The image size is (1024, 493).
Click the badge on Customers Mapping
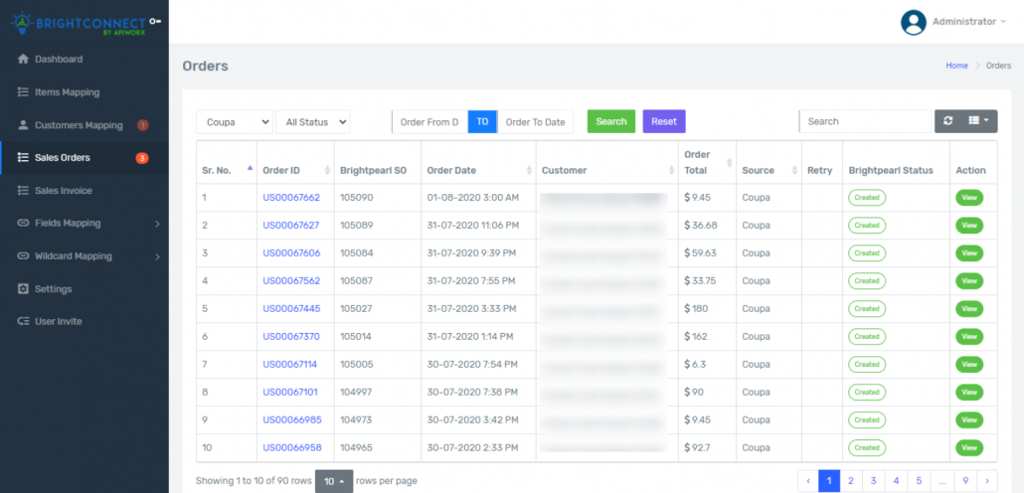(143, 125)
